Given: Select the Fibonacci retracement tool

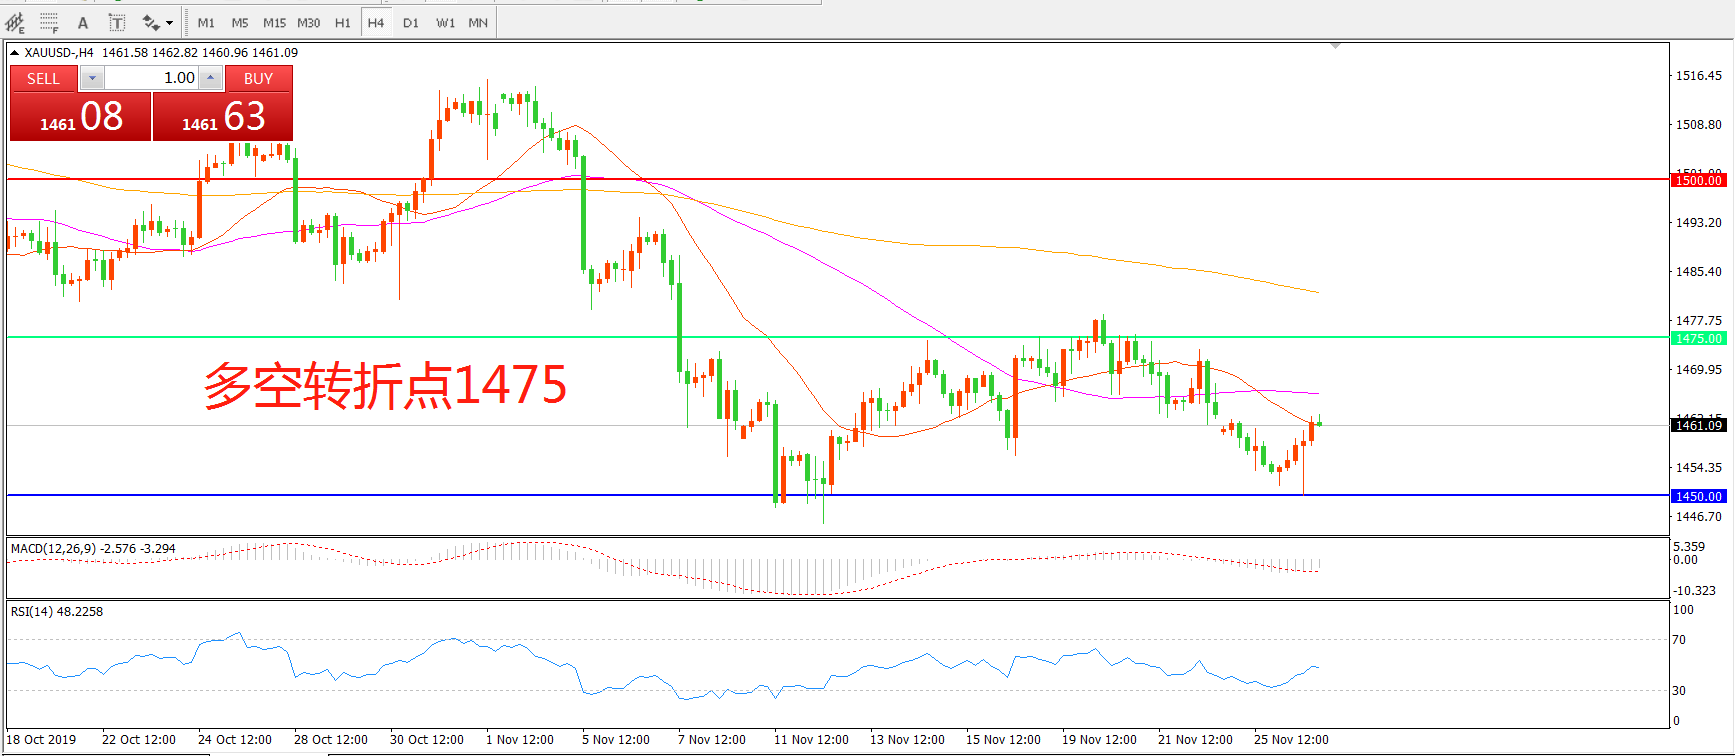Looking at the screenshot, I should 49,22.
